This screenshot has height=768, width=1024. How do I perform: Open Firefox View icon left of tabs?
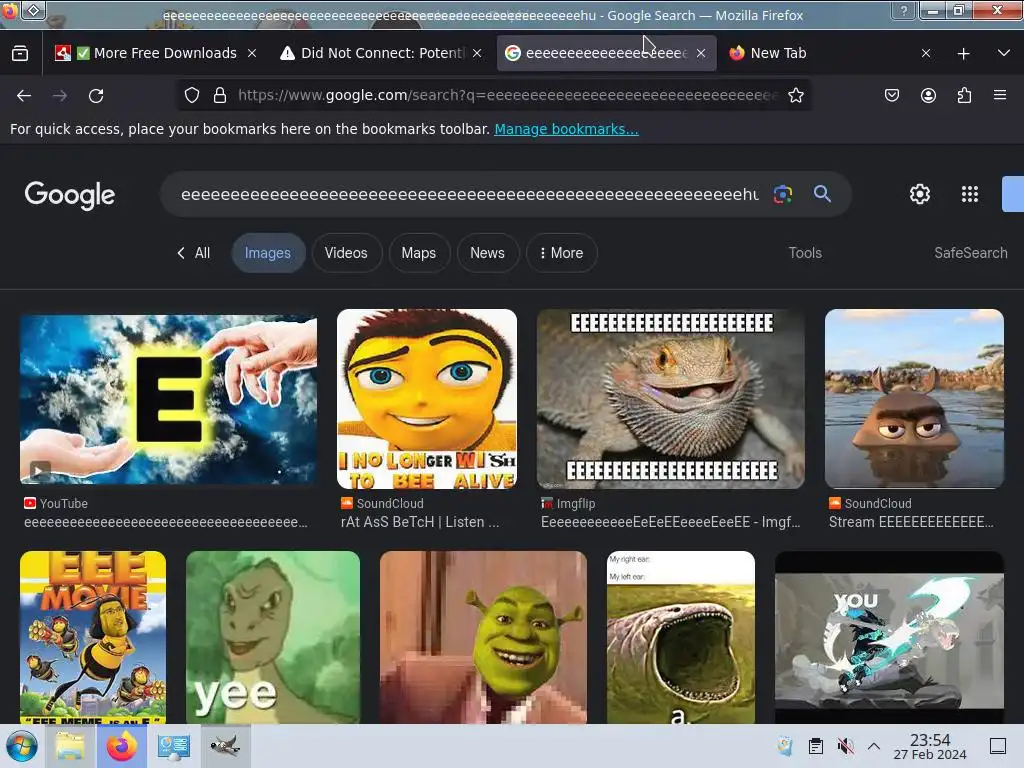coord(20,53)
